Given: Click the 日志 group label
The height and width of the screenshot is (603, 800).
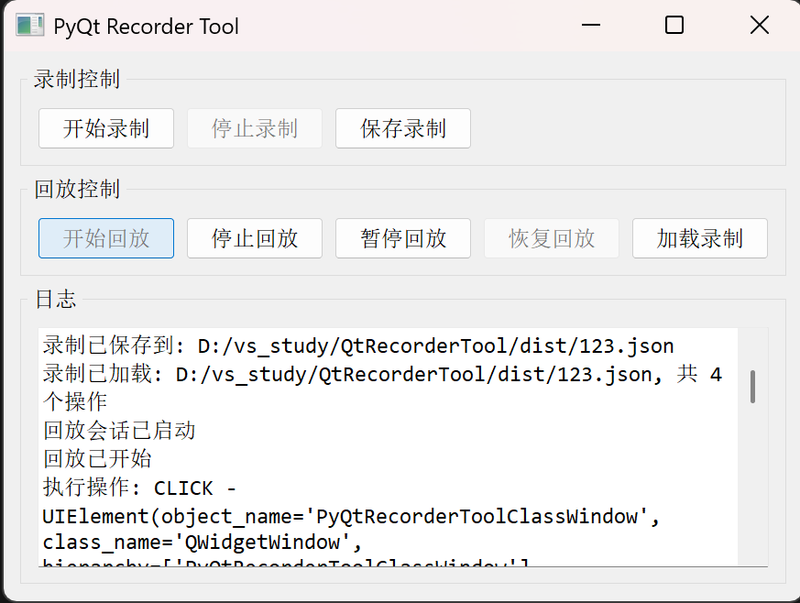Looking at the screenshot, I should click(55, 299).
